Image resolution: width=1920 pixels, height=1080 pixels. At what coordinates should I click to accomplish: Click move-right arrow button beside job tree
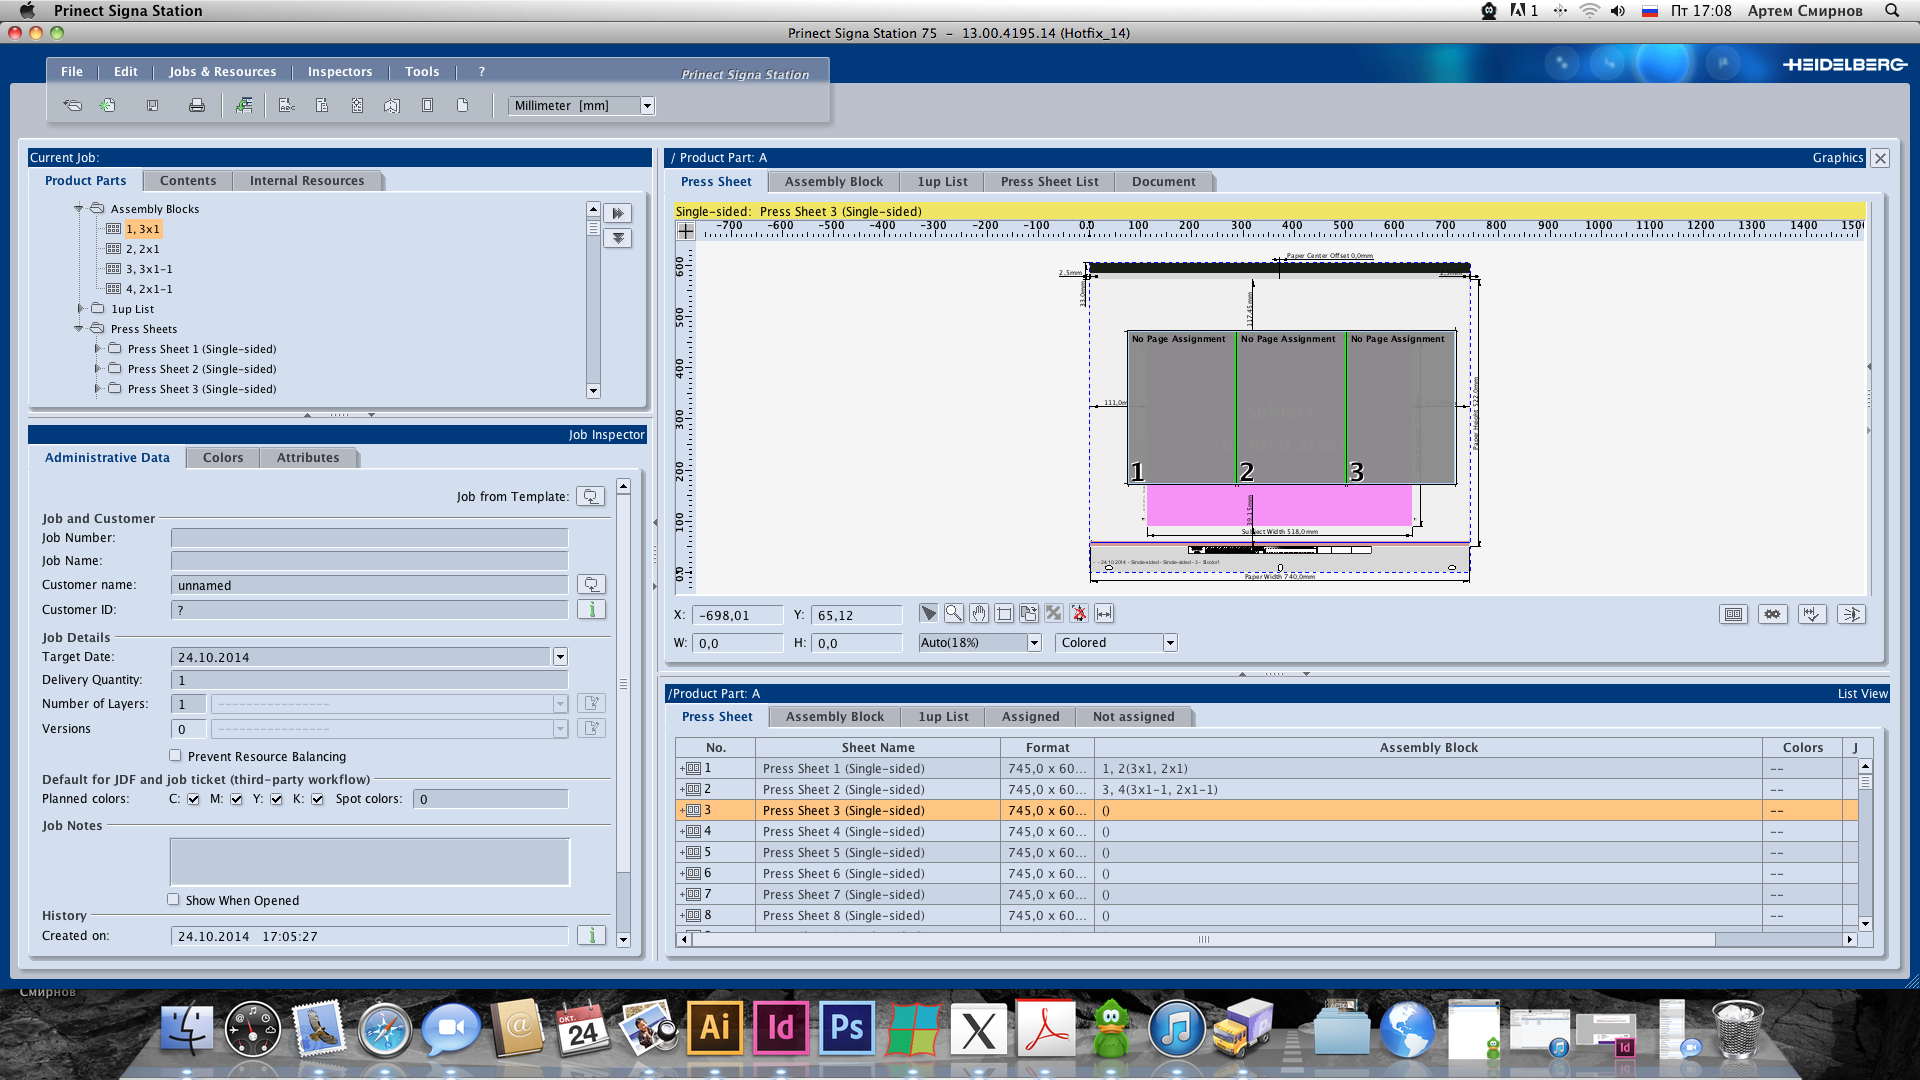point(618,213)
